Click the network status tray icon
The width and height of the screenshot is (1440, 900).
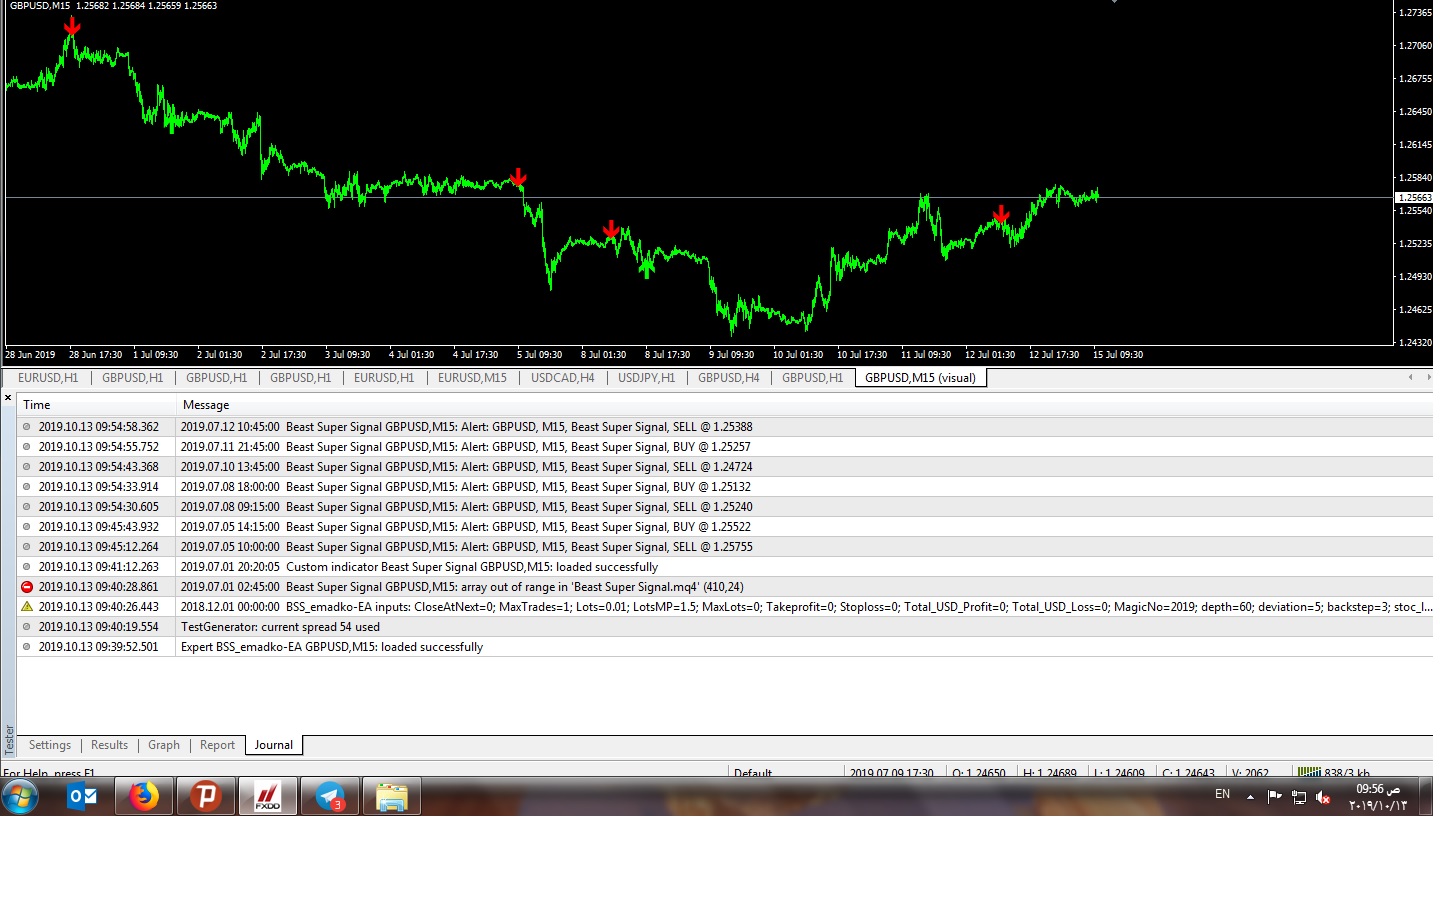(1299, 797)
